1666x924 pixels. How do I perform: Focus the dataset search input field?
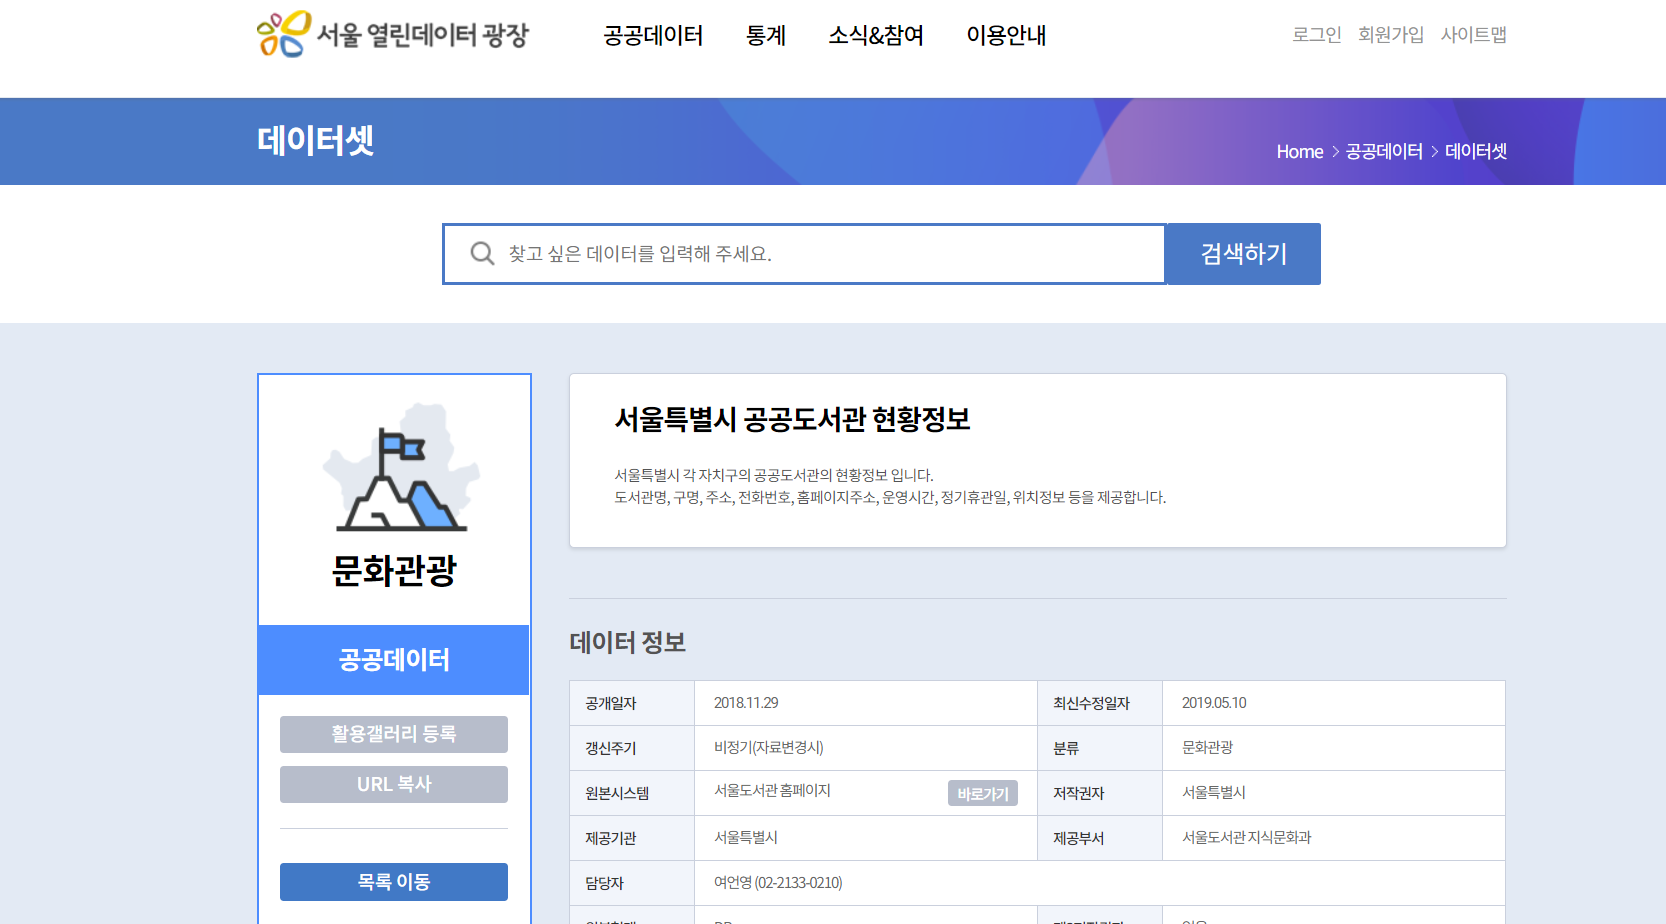(x=804, y=254)
